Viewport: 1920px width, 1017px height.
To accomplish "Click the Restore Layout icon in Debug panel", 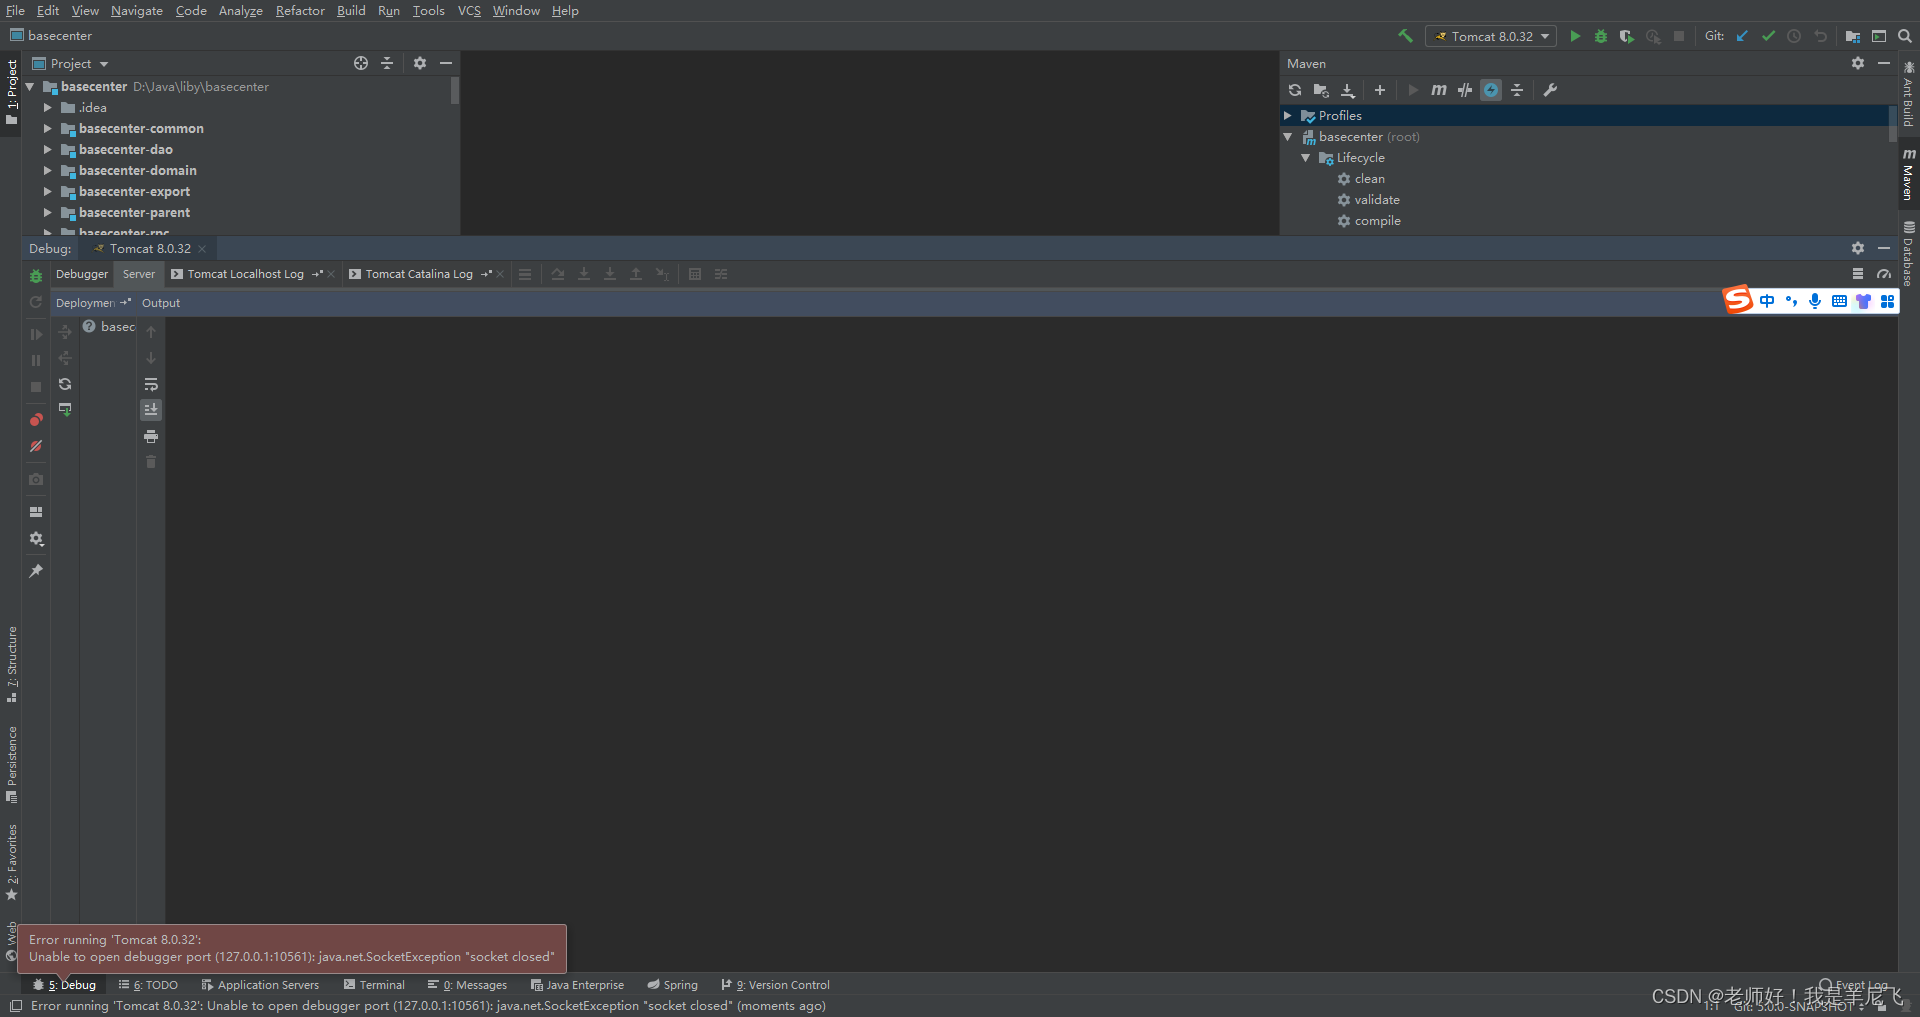I will (x=36, y=512).
